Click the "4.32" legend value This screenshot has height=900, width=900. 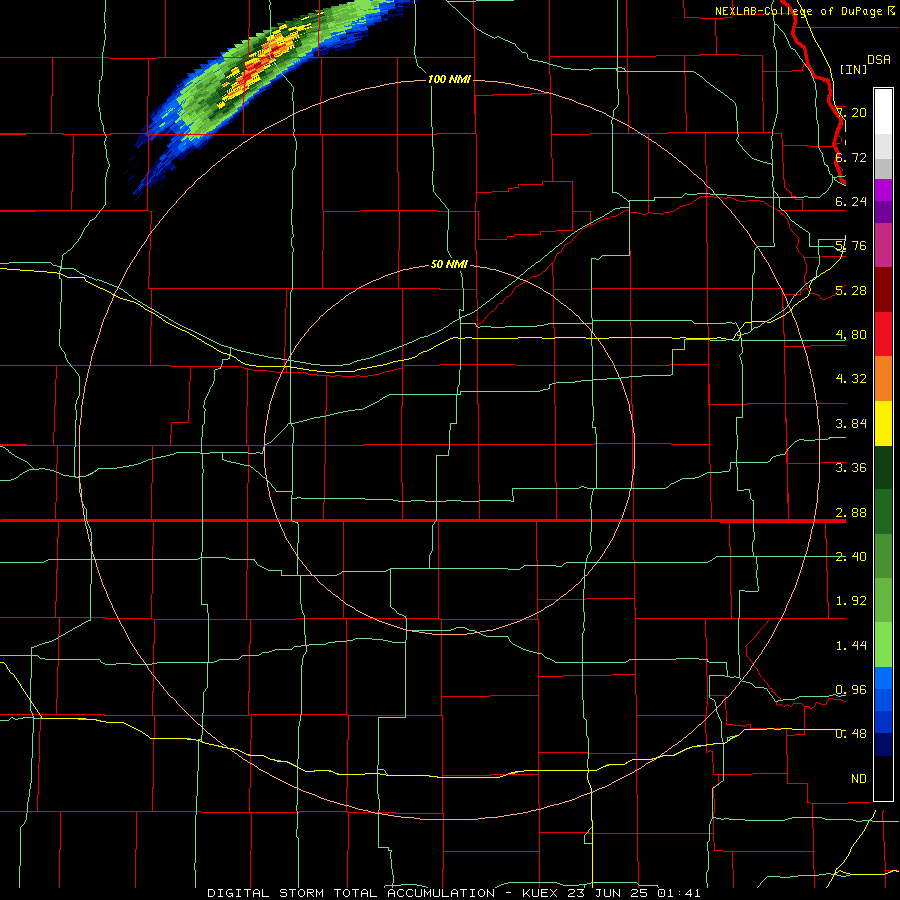pos(851,378)
